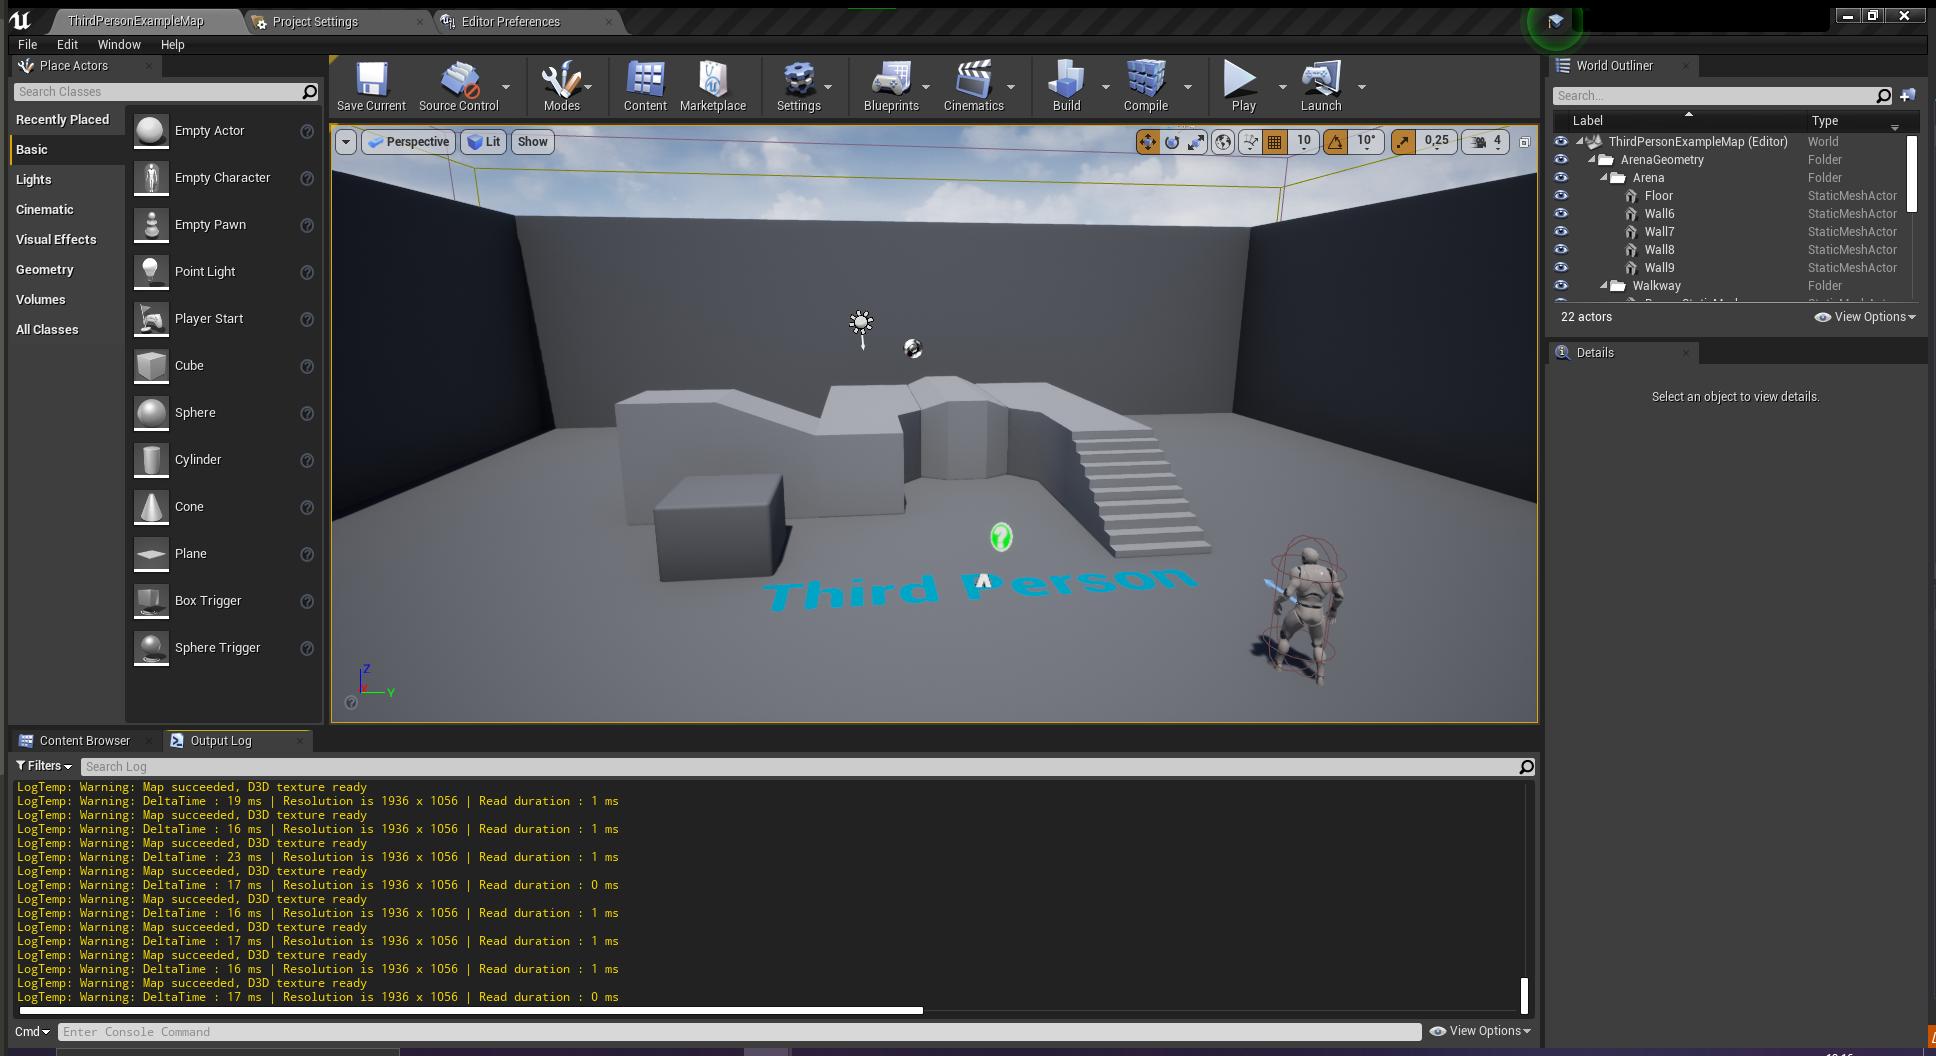Click the Output Log horizontal scrollbar

click(x=470, y=1010)
